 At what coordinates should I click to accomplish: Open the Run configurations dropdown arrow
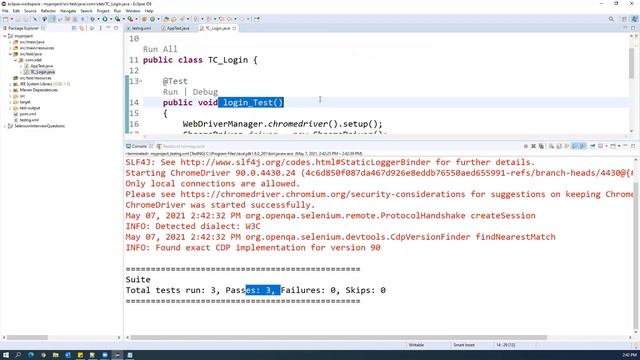click(111, 19)
